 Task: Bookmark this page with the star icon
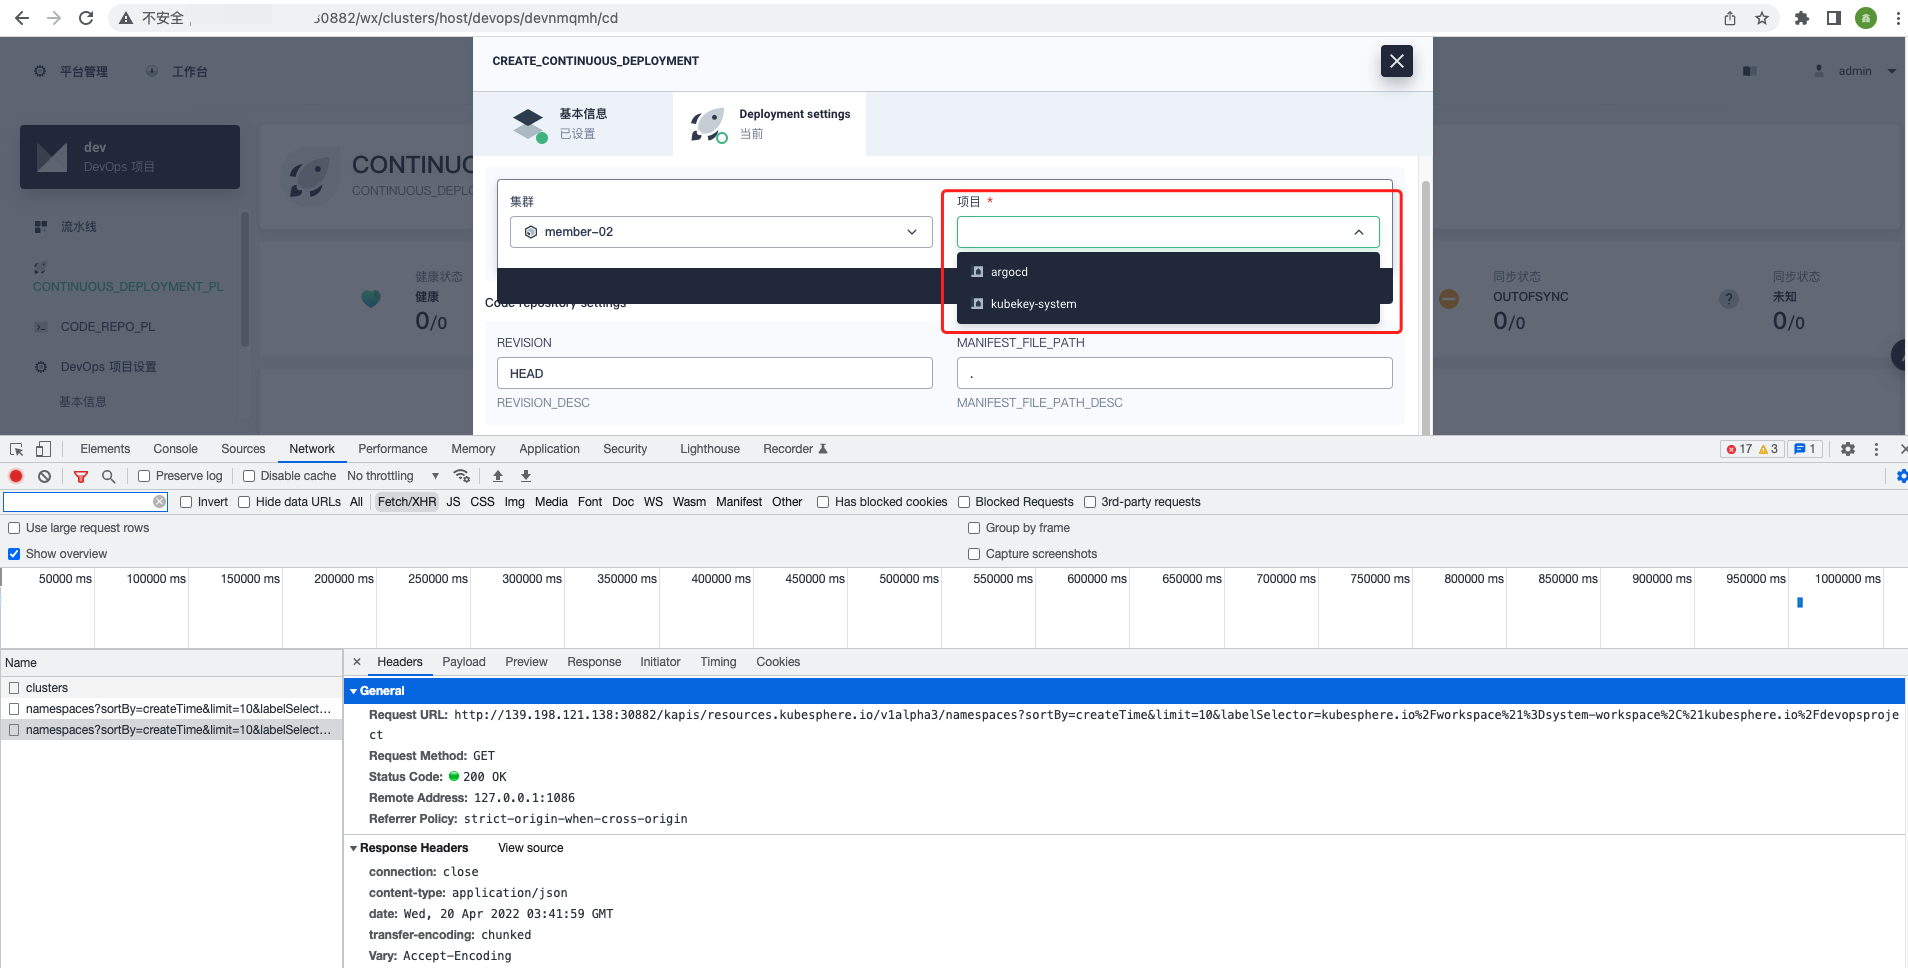pyautogui.click(x=1762, y=18)
